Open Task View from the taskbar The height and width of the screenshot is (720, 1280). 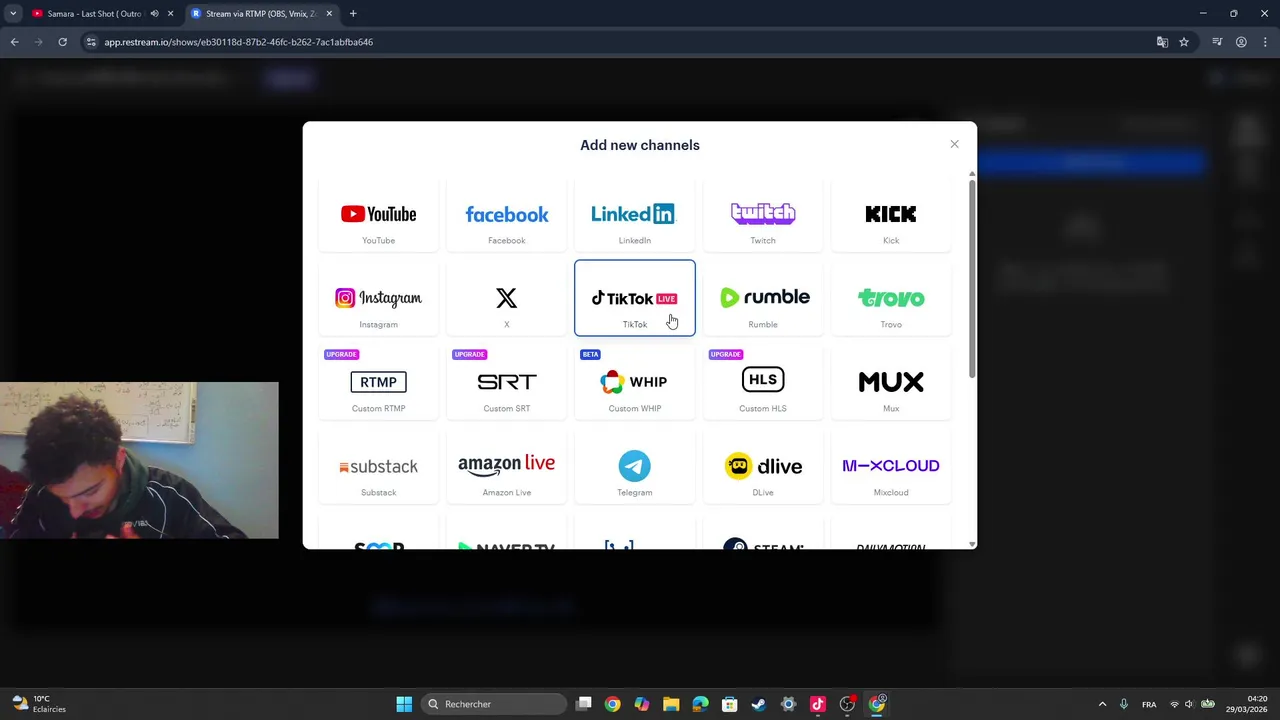[x=584, y=704]
